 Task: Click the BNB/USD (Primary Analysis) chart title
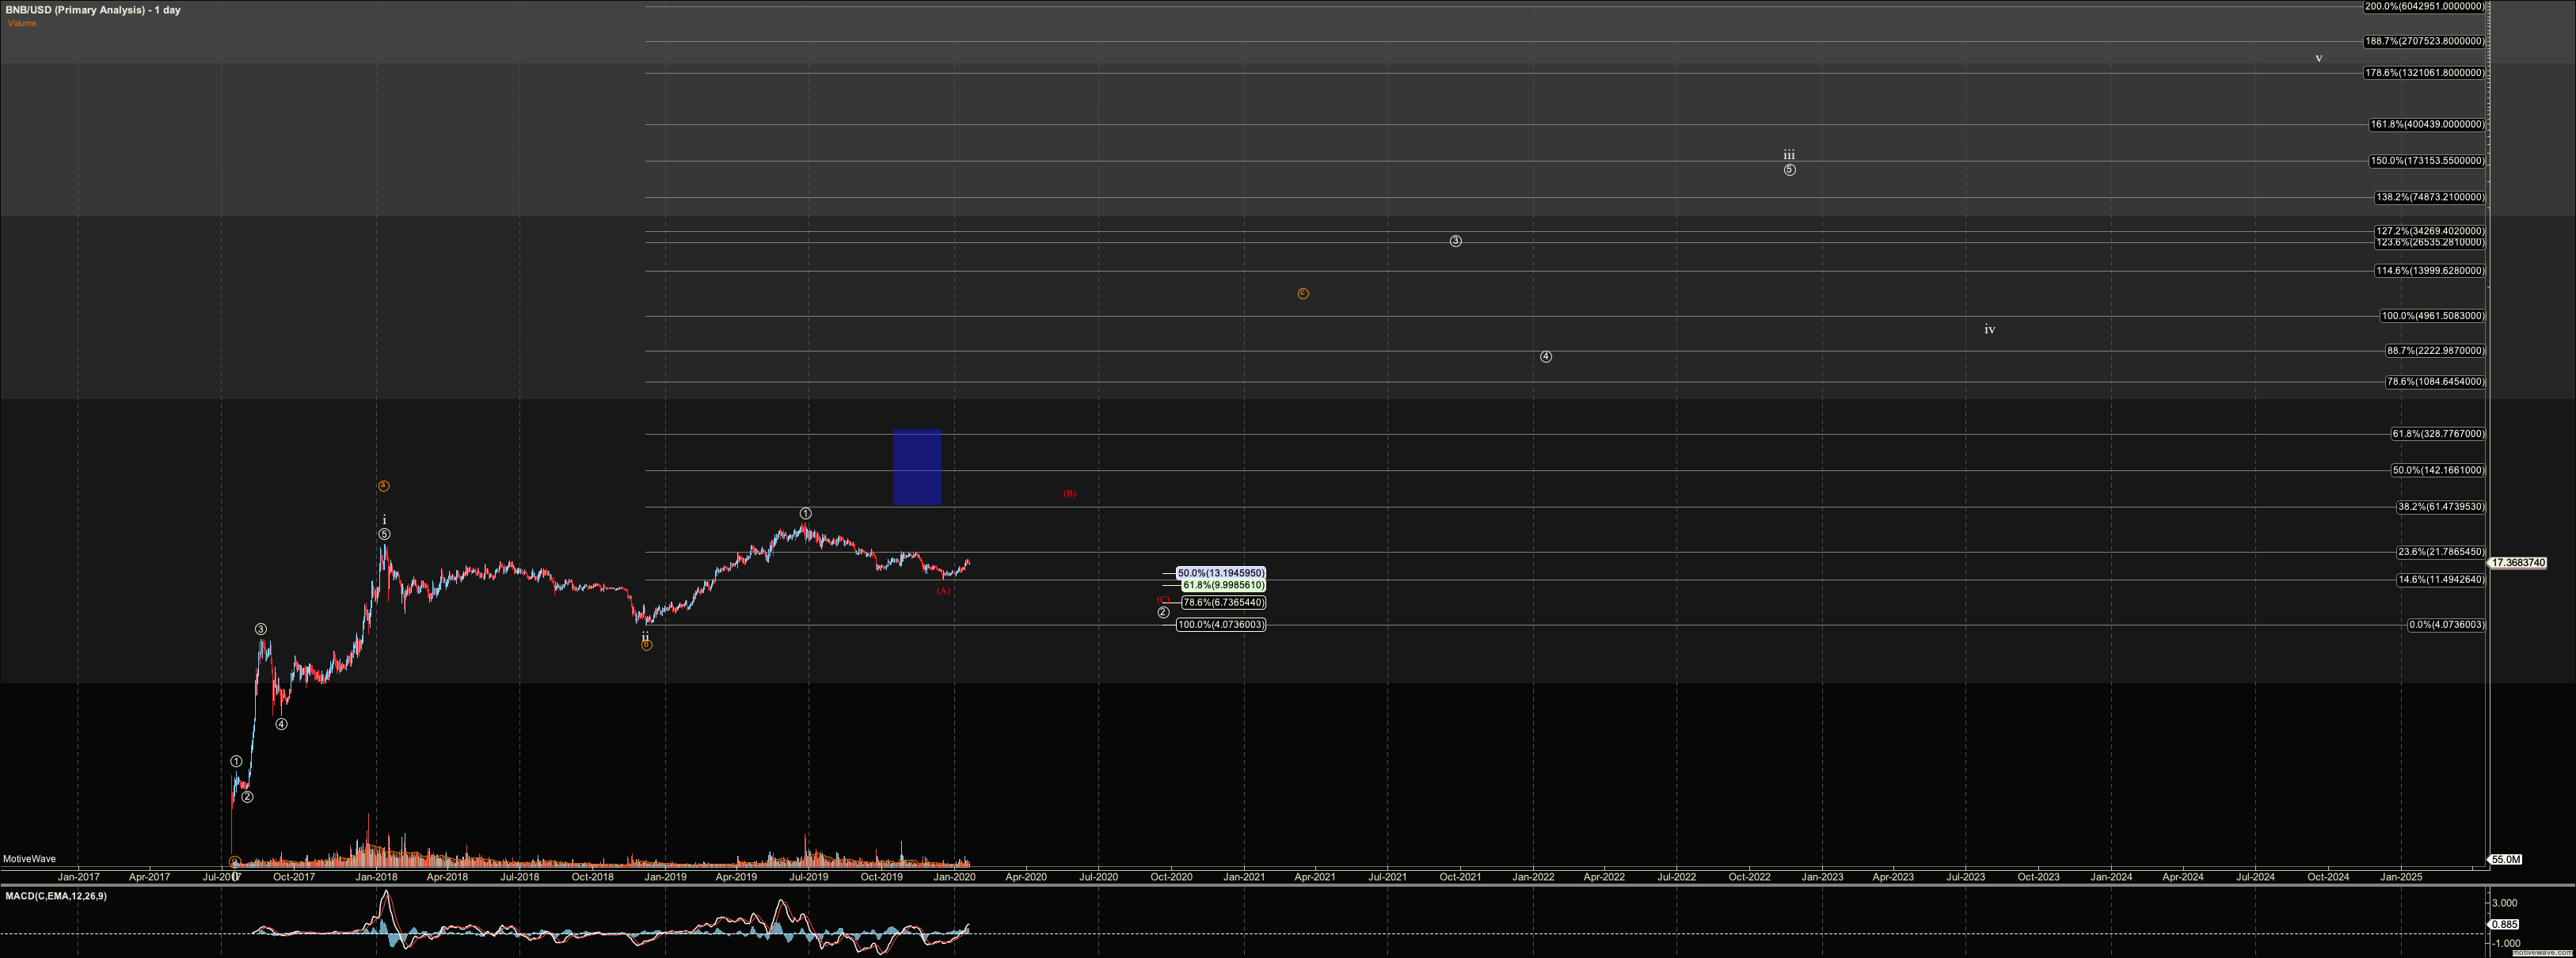pos(93,10)
